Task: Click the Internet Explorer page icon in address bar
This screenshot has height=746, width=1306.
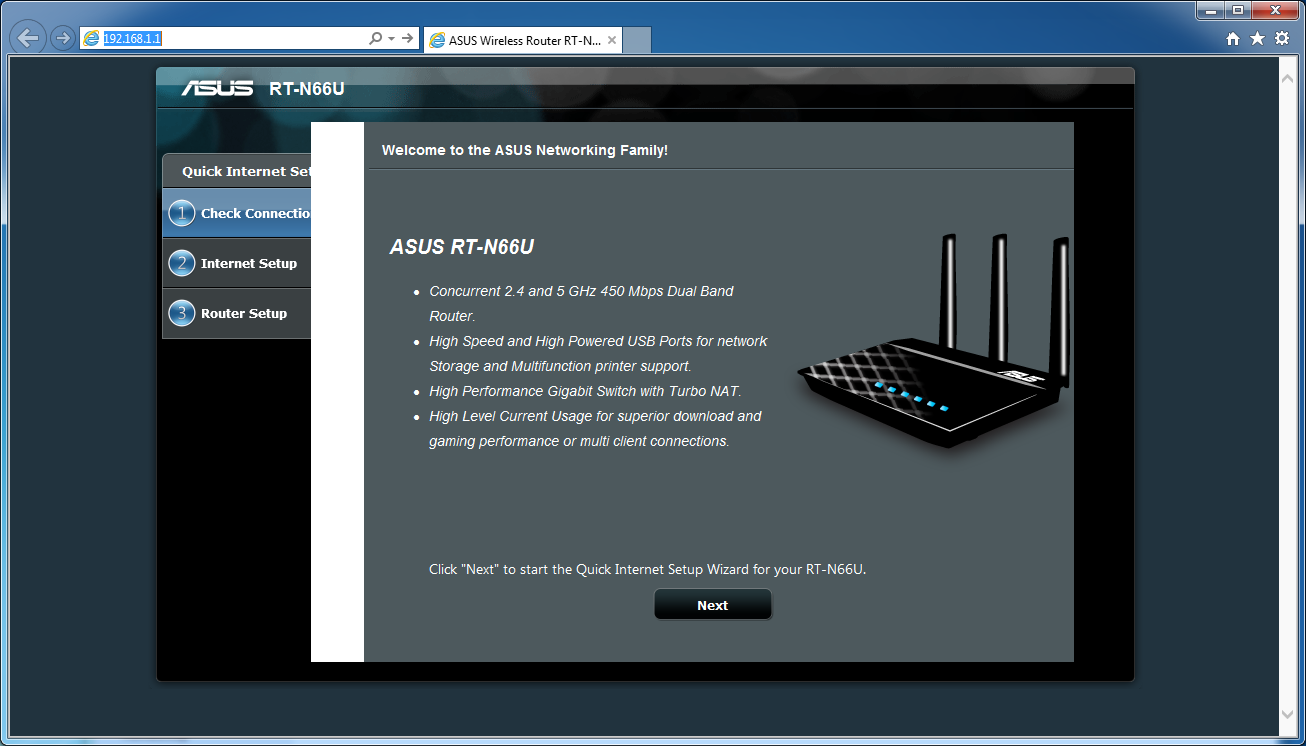Action: coord(92,38)
